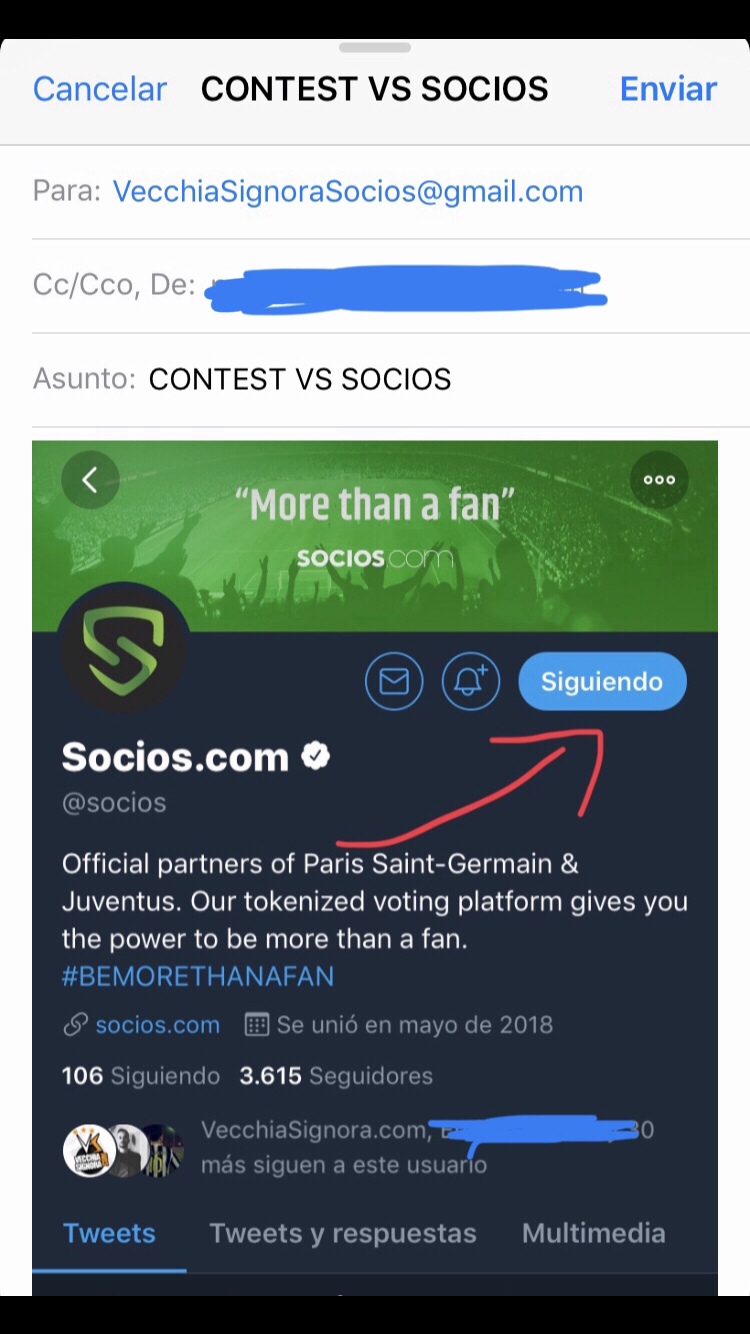Tap the bell notification icon
This screenshot has width=750, height=1334.
[471, 682]
